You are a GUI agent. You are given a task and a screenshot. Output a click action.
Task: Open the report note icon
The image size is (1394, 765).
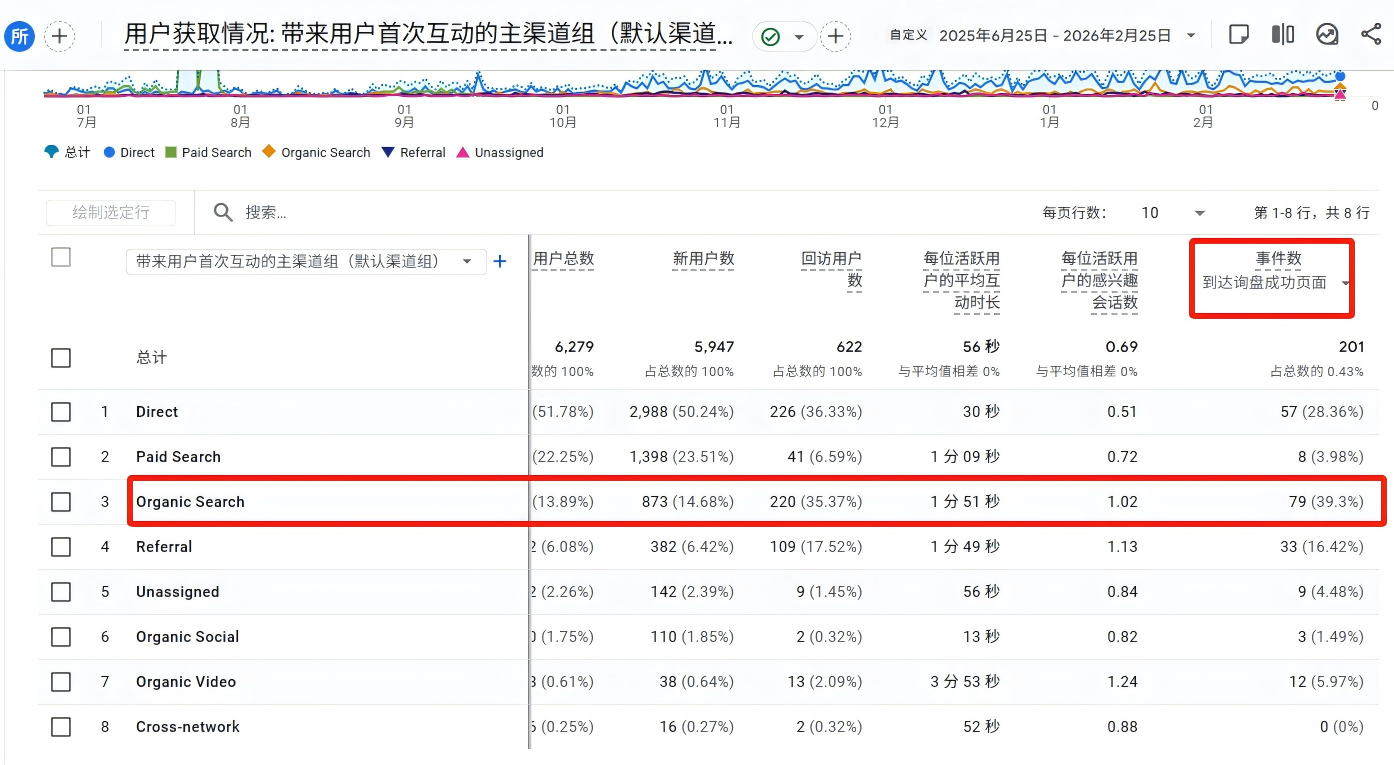tap(1238, 35)
